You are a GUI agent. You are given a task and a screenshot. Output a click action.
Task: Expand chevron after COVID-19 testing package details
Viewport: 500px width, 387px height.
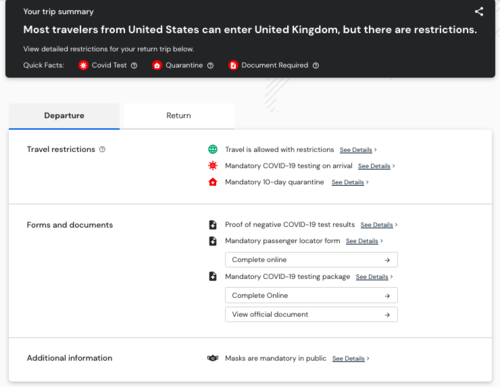pos(392,277)
